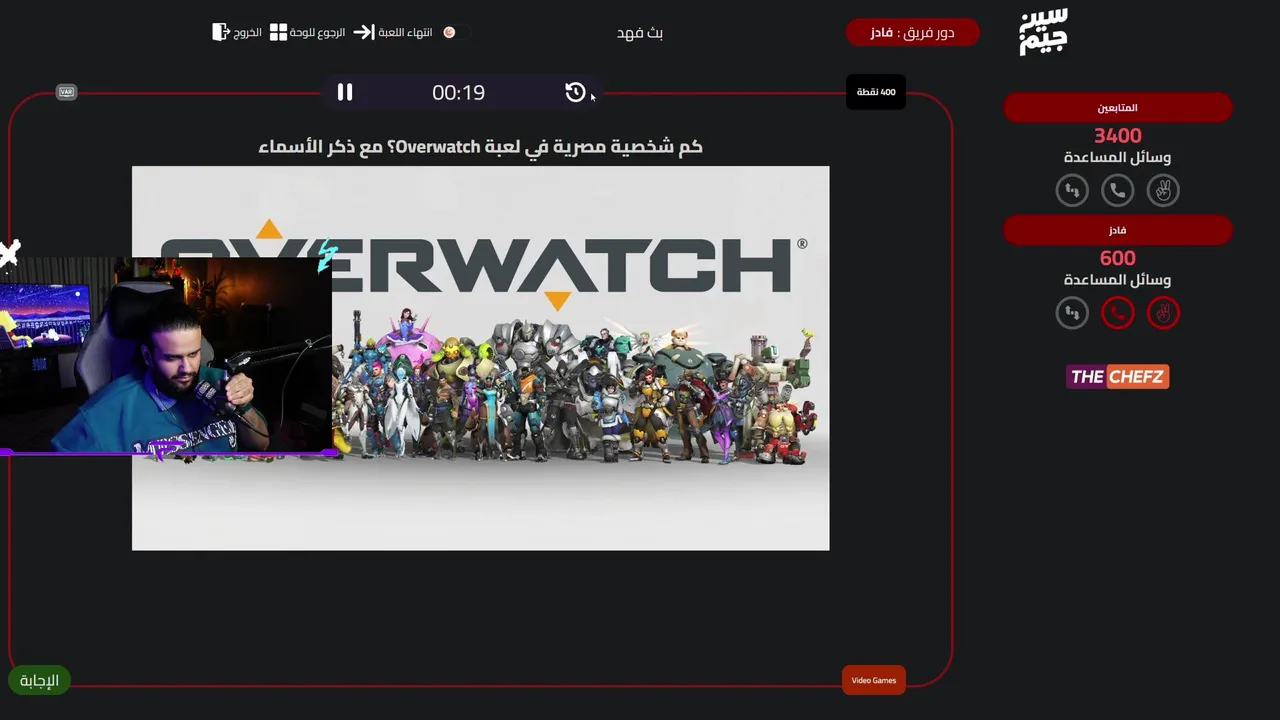Click the Overwatch question text in Arabic

pos(480,147)
